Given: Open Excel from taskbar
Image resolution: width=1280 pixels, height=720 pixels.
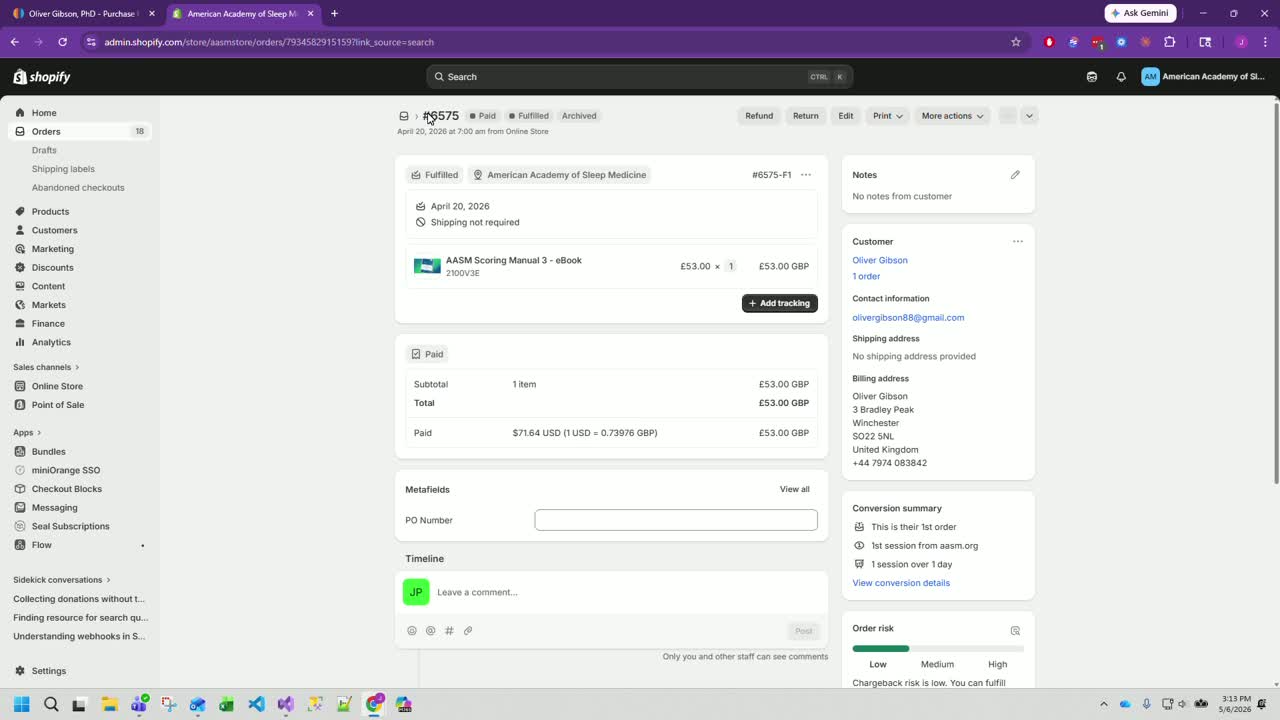Looking at the screenshot, I should tap(227, 704).
